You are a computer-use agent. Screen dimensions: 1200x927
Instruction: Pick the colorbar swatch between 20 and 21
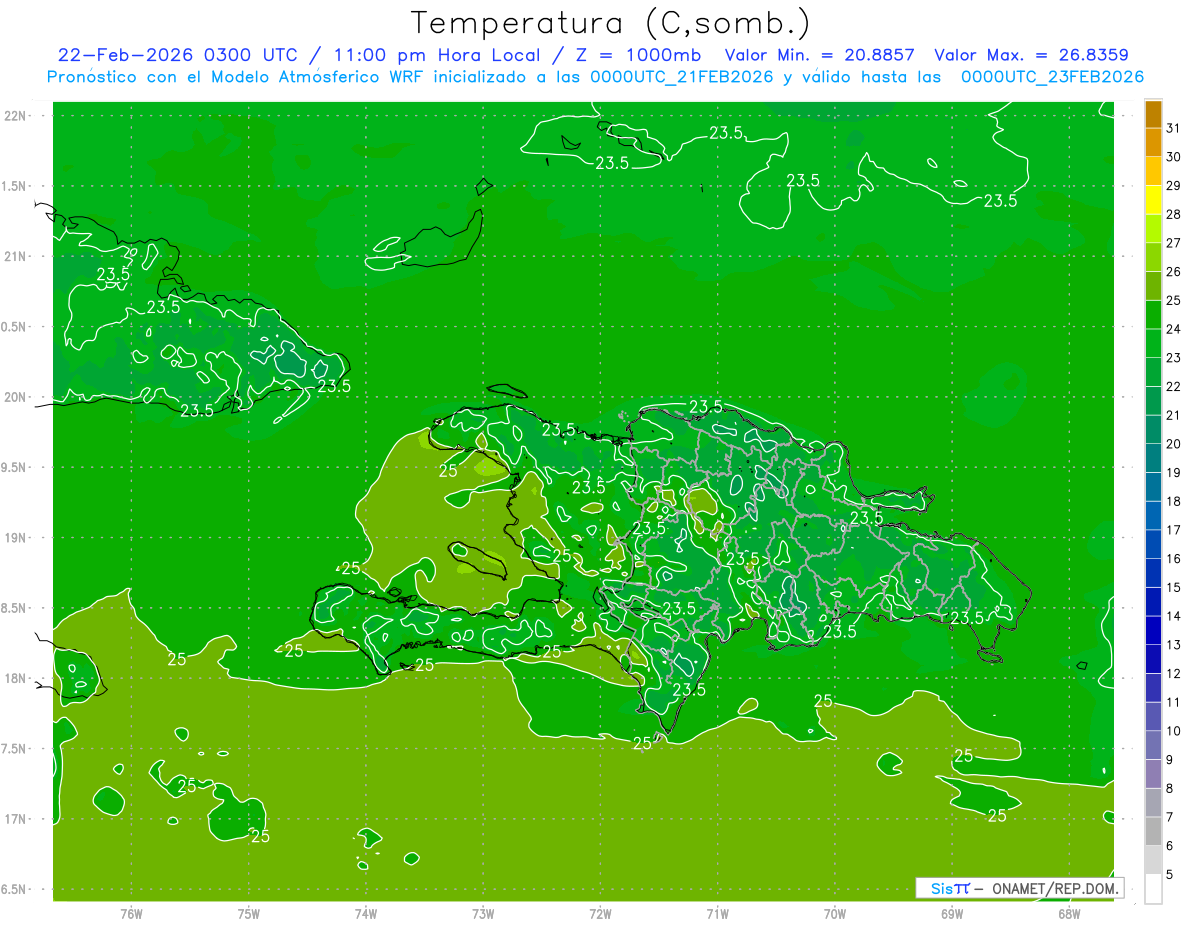pos(1153,429)
